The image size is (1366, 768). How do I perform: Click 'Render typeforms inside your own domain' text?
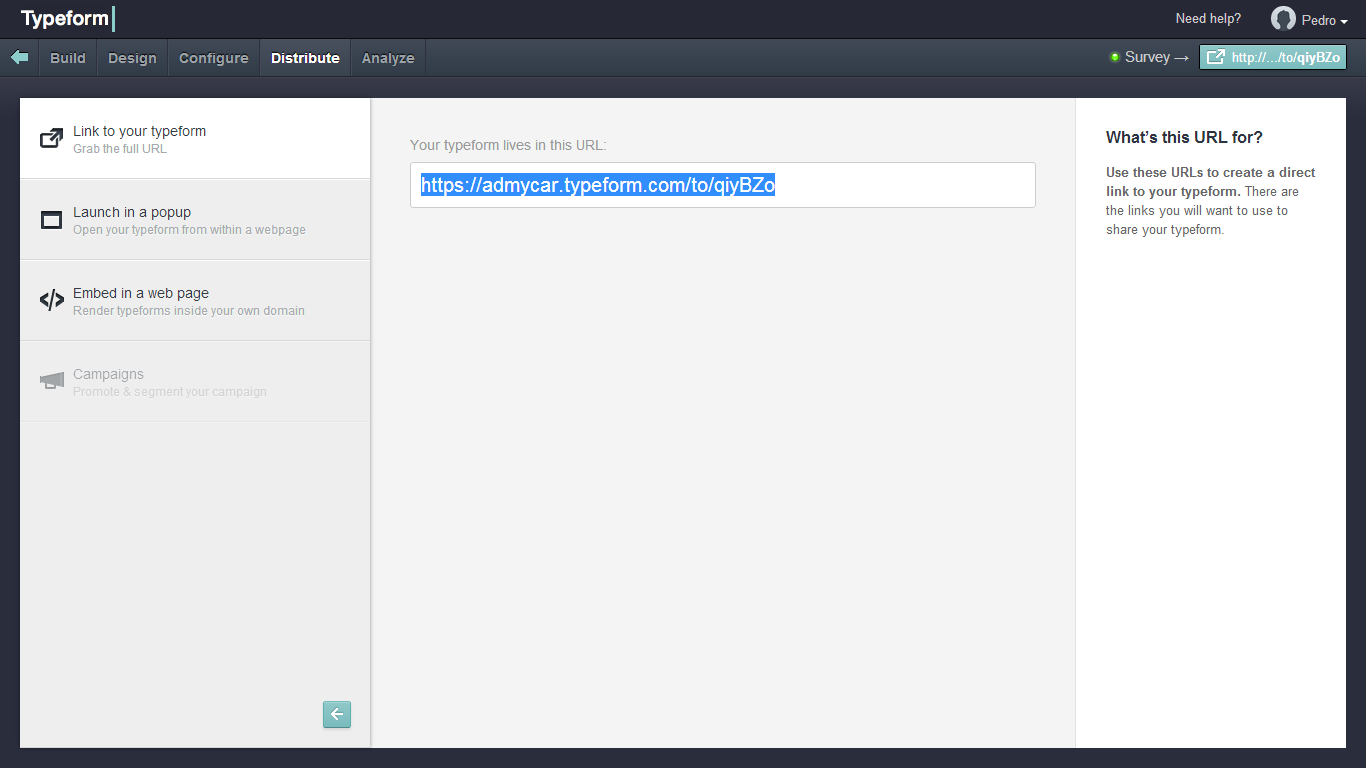189,311
